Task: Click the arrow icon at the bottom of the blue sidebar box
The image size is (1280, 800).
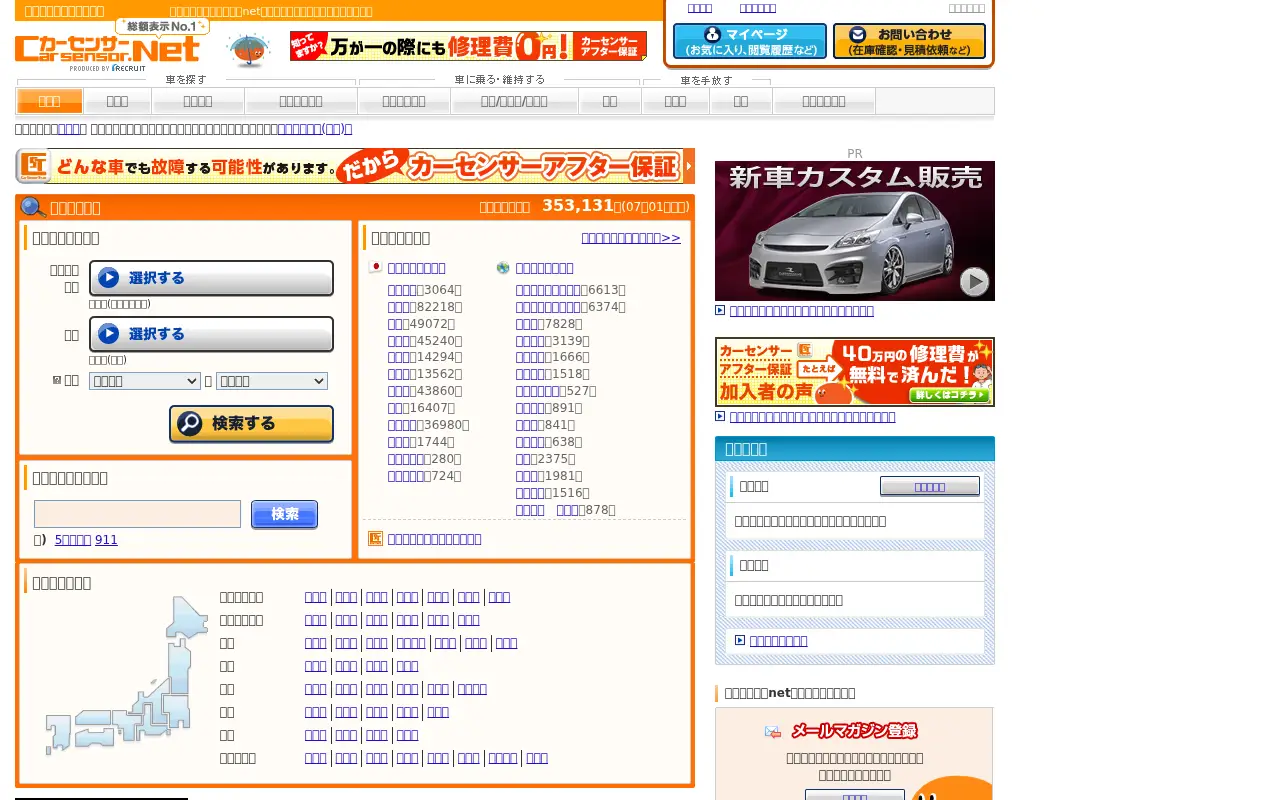Action: 740,640
